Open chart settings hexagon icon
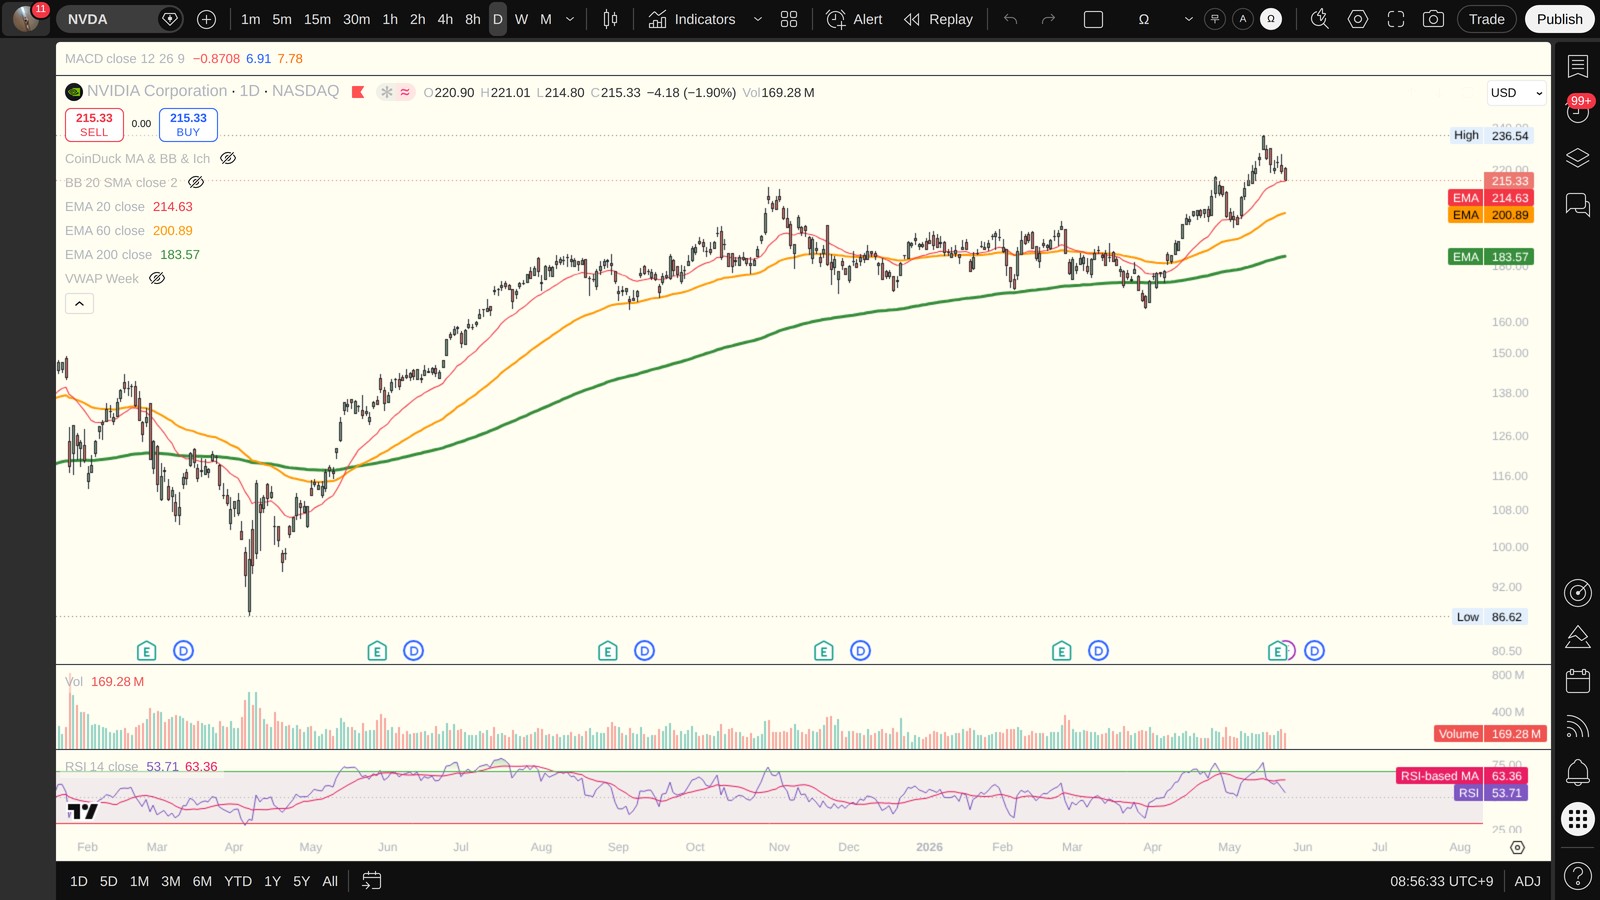The image size is (1600, 900). (x=1358, y=19)
